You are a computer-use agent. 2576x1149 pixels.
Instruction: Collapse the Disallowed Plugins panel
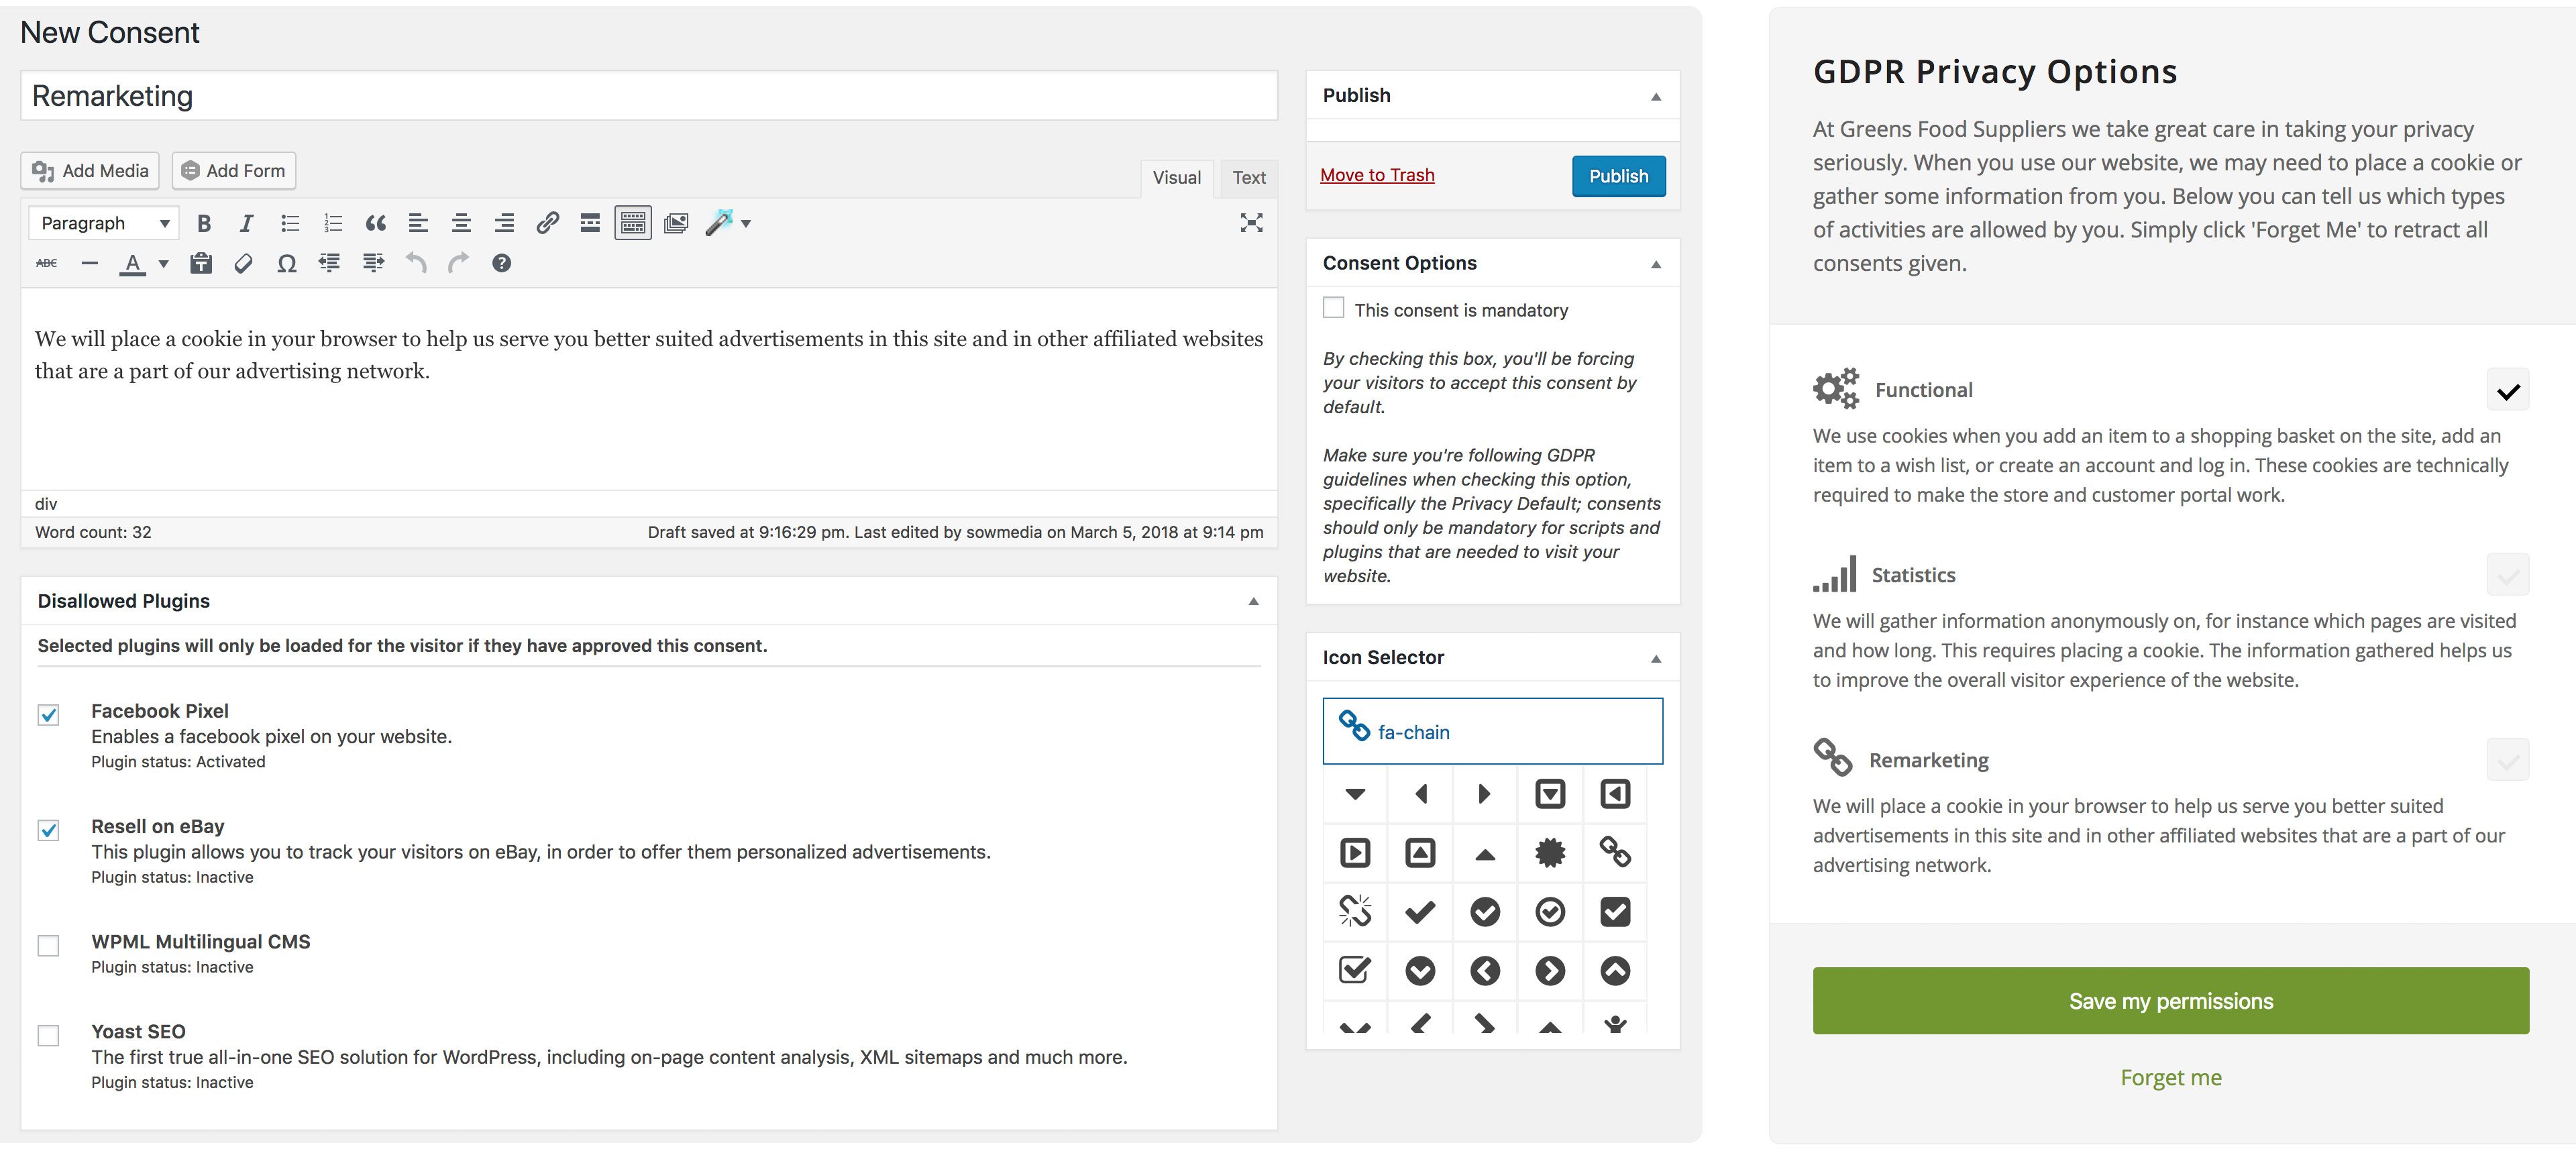point(1253,601)
